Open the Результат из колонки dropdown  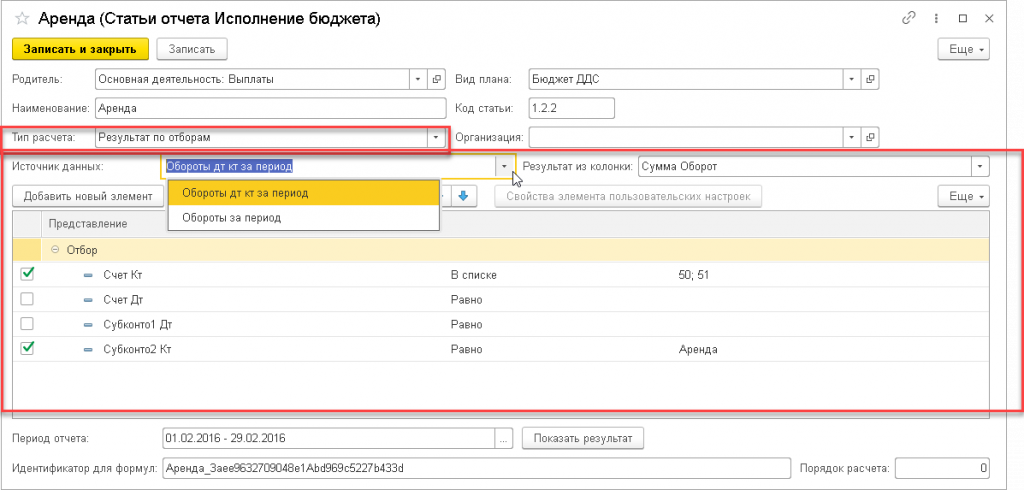pos(980,166)
